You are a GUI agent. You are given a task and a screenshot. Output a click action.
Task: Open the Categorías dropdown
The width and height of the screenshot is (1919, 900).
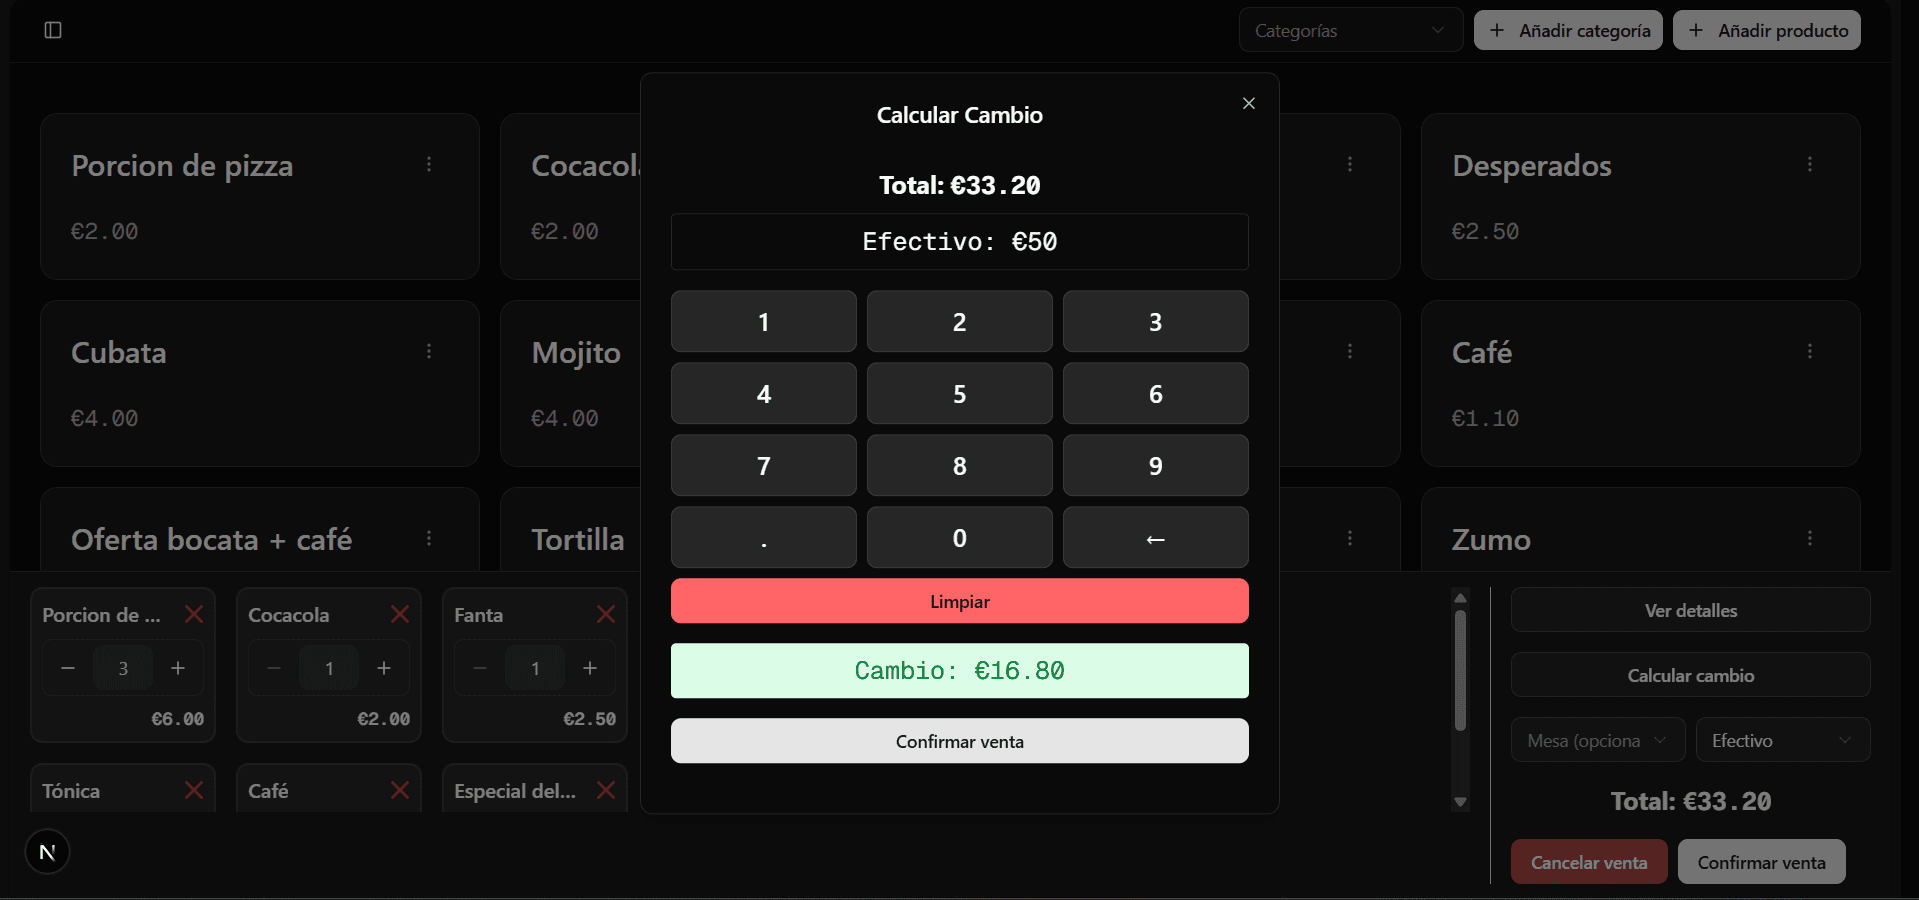pos(1350,30)
